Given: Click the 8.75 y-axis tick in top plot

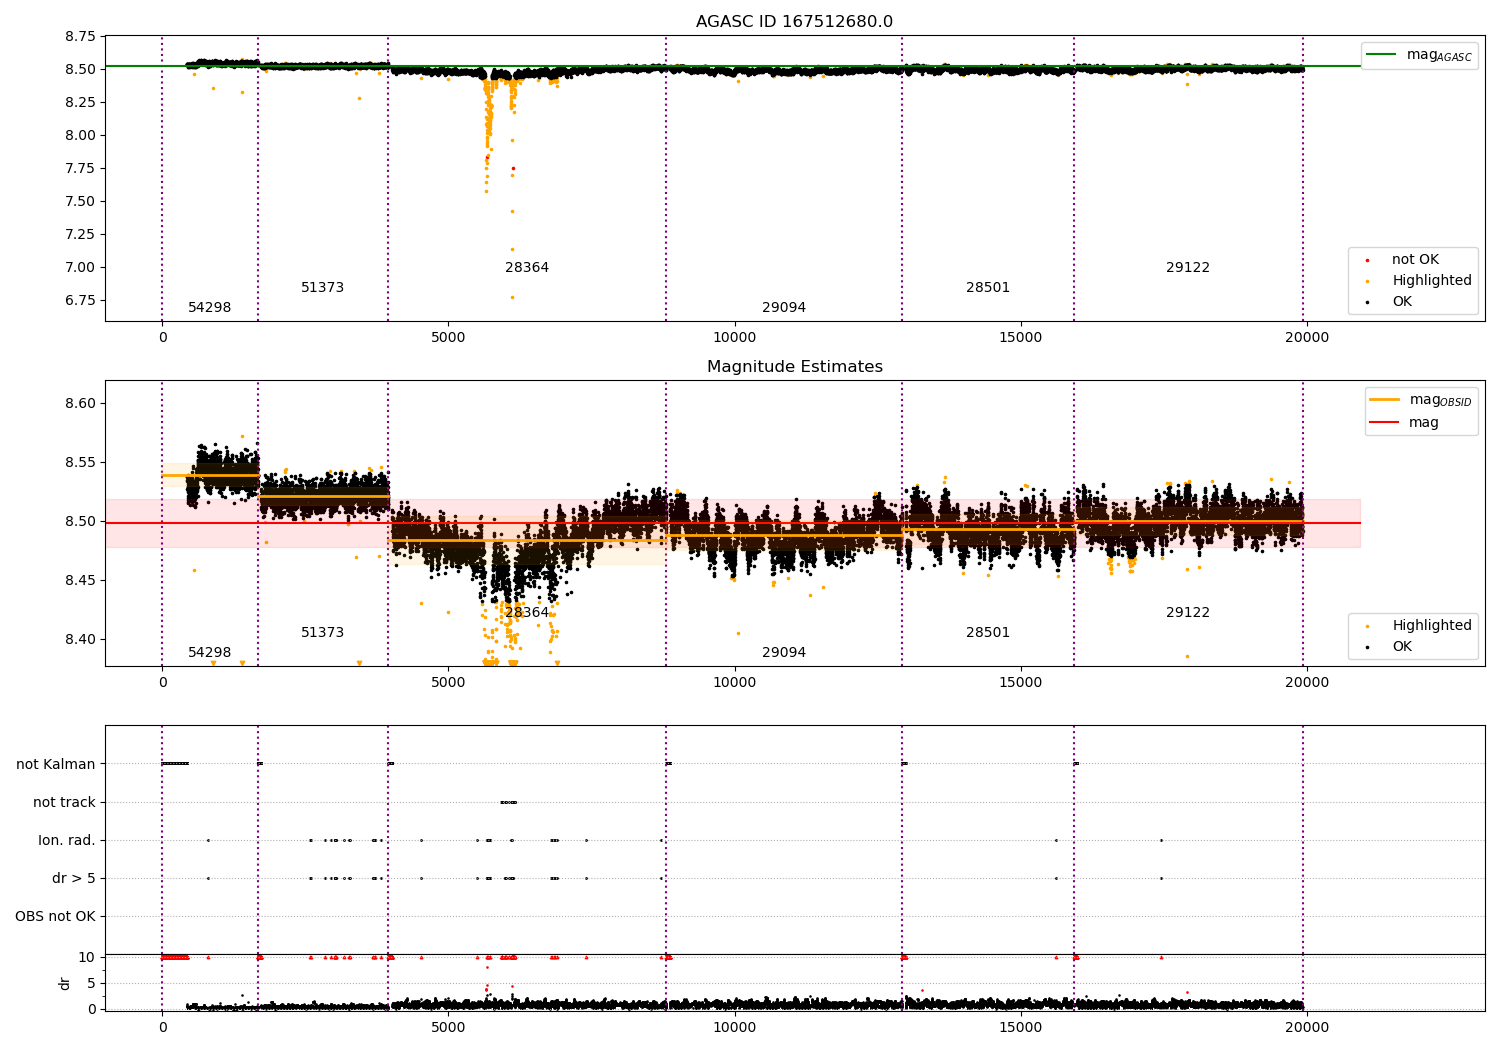Looking at the screenshot, I should point(79,37).
